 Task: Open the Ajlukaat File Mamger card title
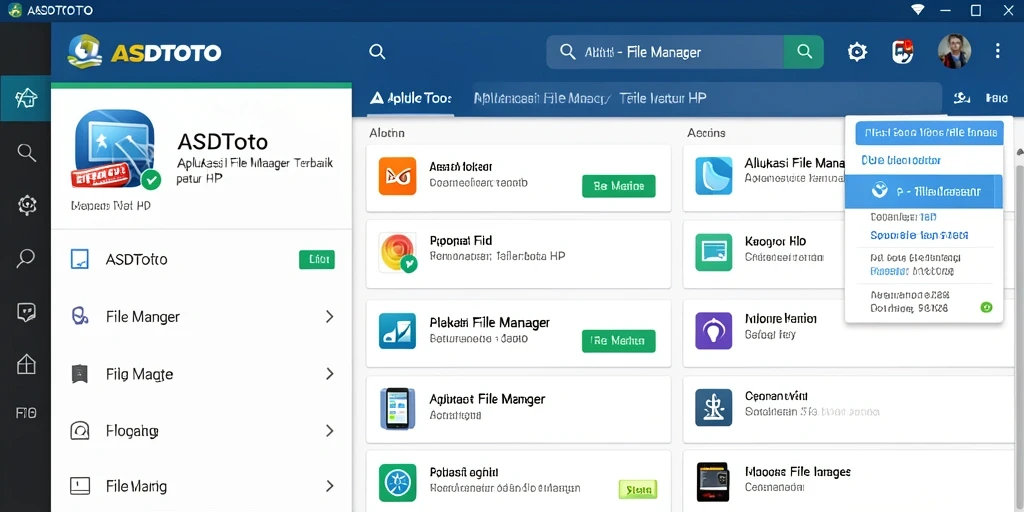[x=487, y=399]
